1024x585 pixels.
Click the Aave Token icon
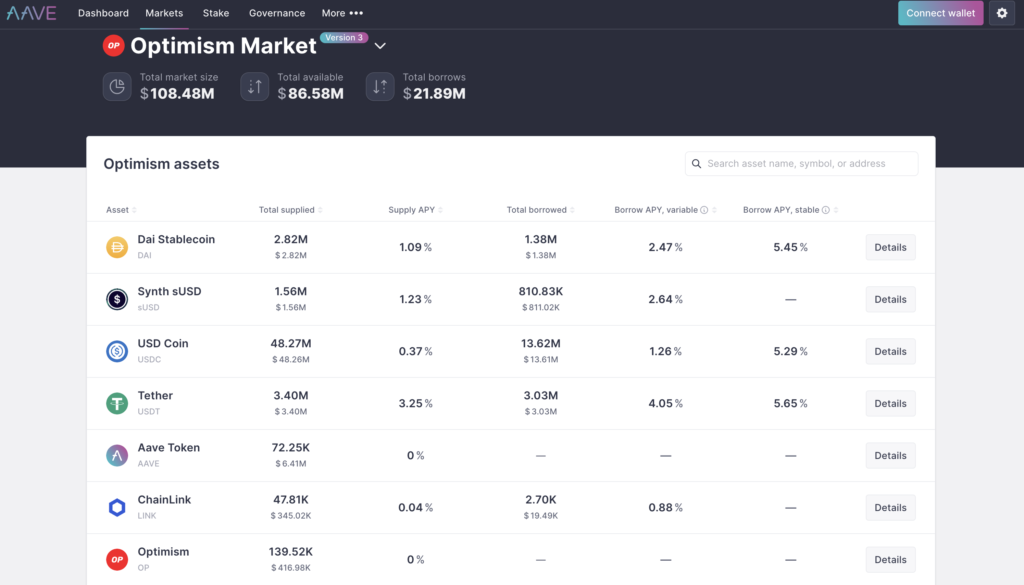tap(117, 455)
